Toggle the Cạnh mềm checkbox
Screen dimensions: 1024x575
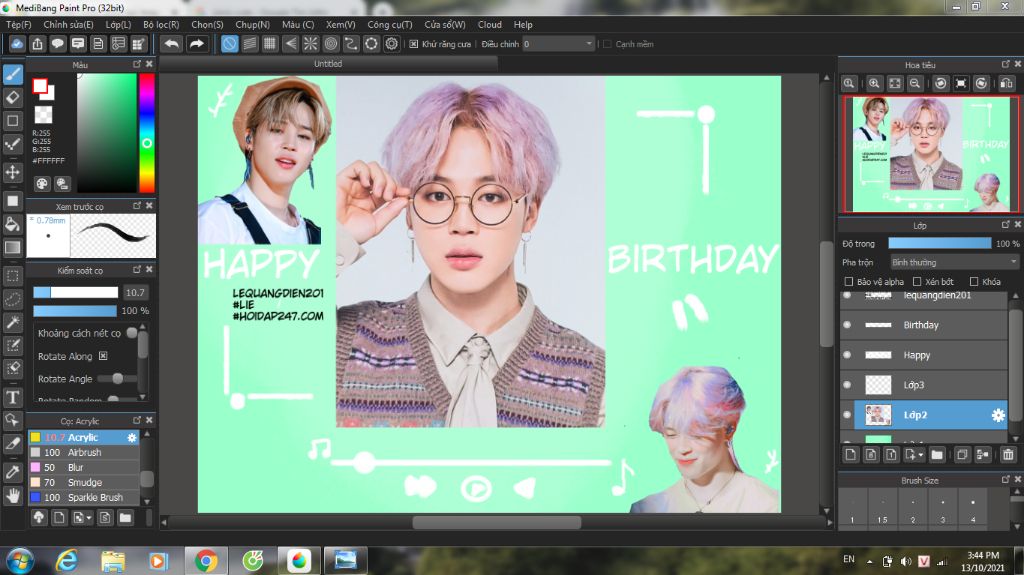pyautogui.click(x=607, y=44)
